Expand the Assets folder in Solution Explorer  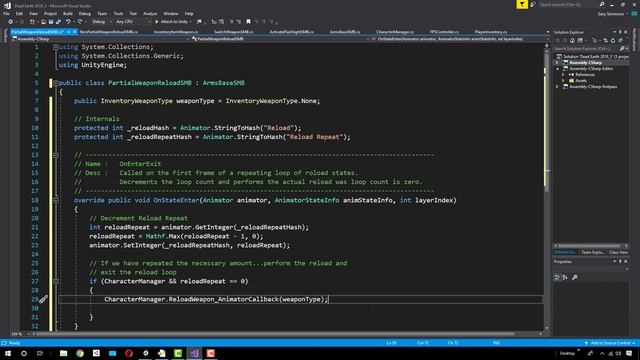[x=563, y=81]
